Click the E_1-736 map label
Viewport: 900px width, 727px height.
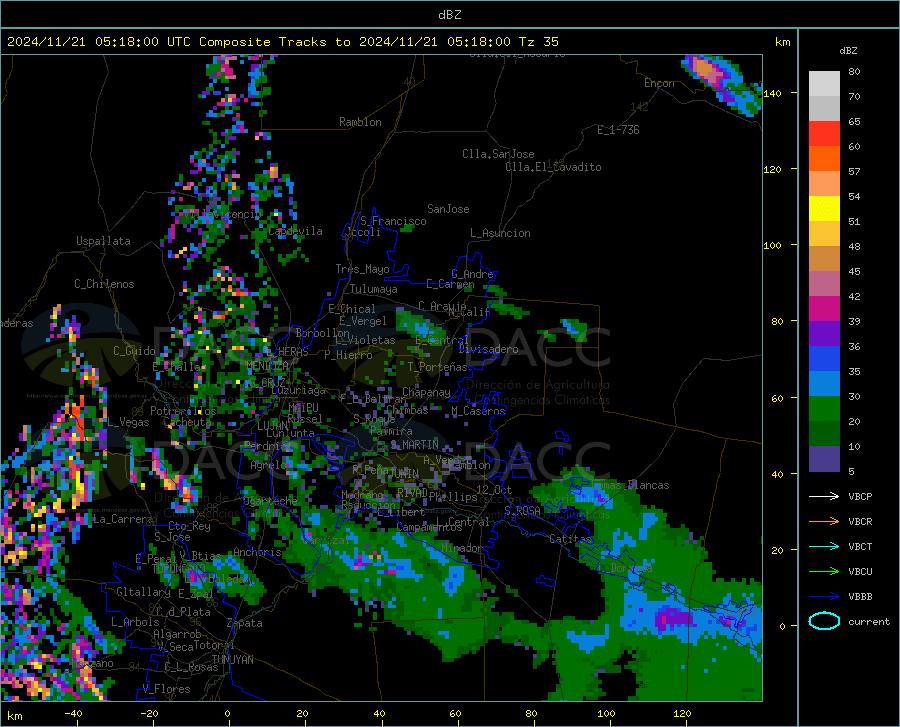click(618, 130)
